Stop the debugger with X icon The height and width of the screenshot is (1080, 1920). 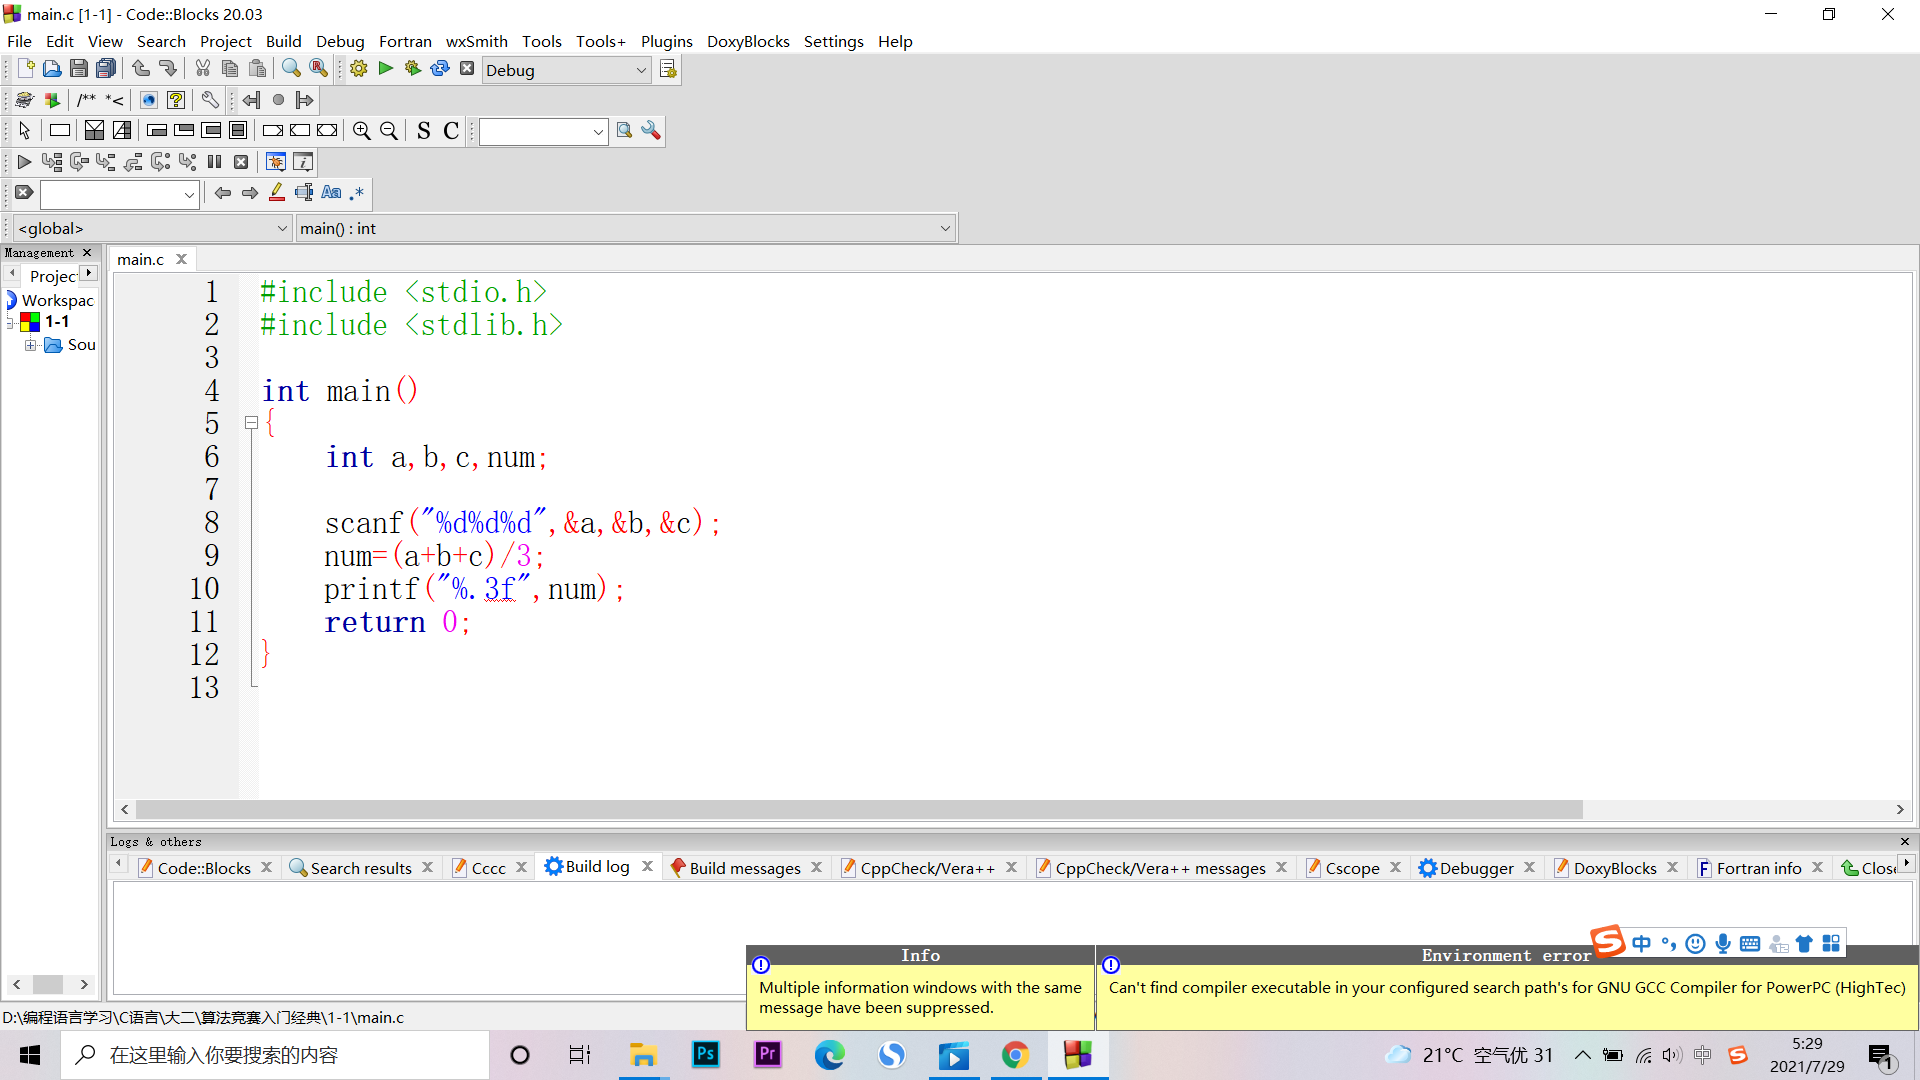pos(241,162)
